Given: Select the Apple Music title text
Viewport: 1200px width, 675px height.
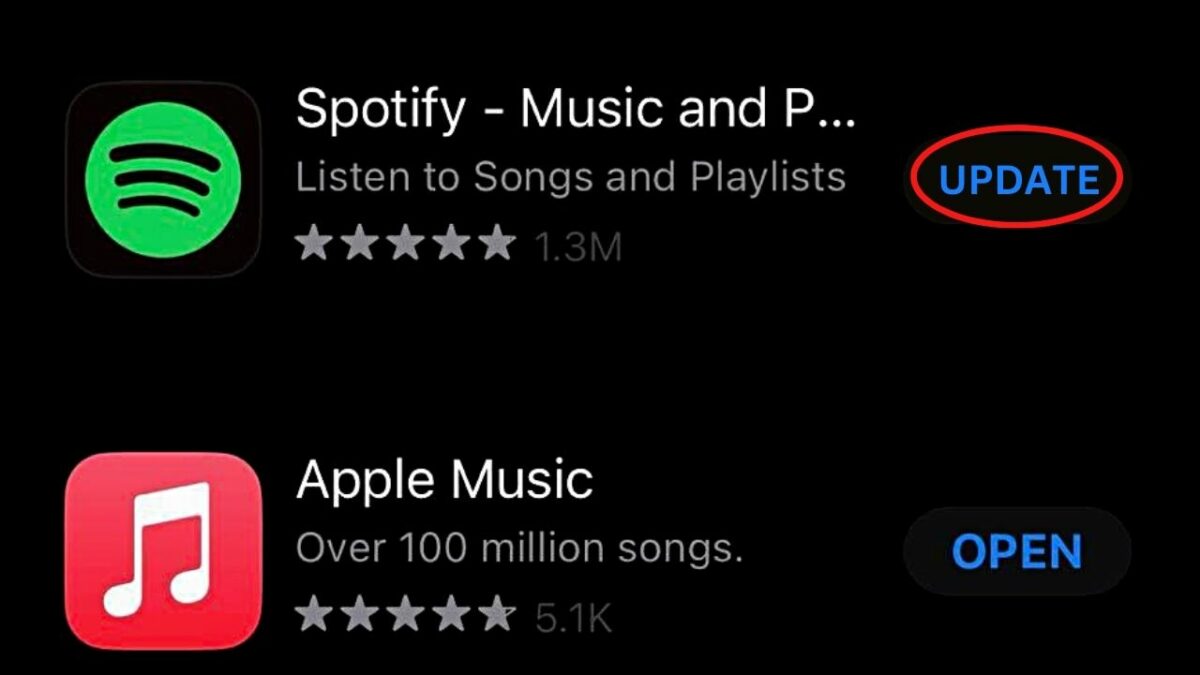Looking at the screenshot, I should [x=444, y=478].
